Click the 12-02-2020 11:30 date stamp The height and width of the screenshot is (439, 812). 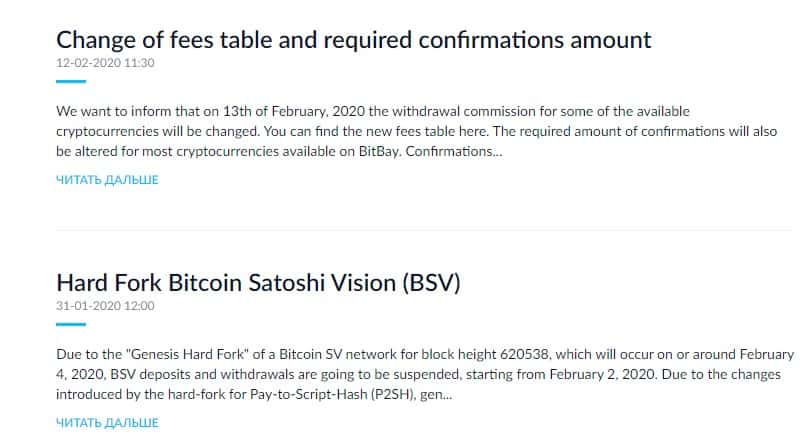(105, 62)
